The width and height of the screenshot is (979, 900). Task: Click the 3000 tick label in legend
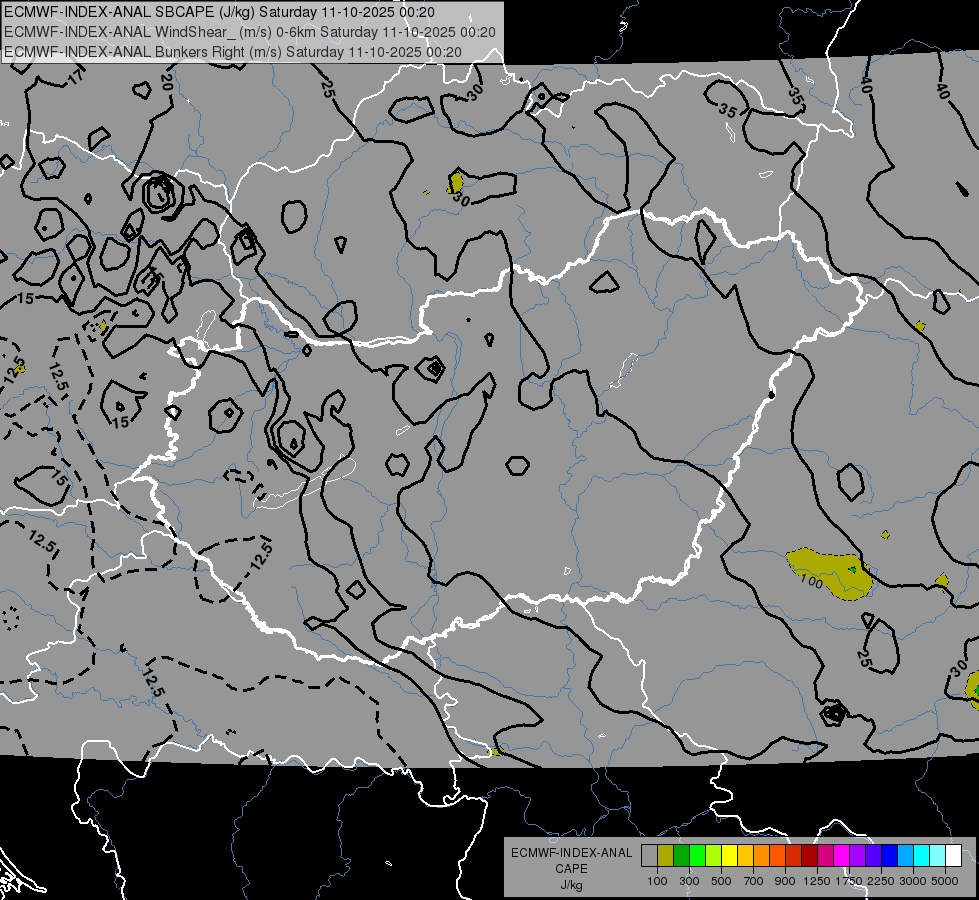pyautogui.click(x=913, y=881)
